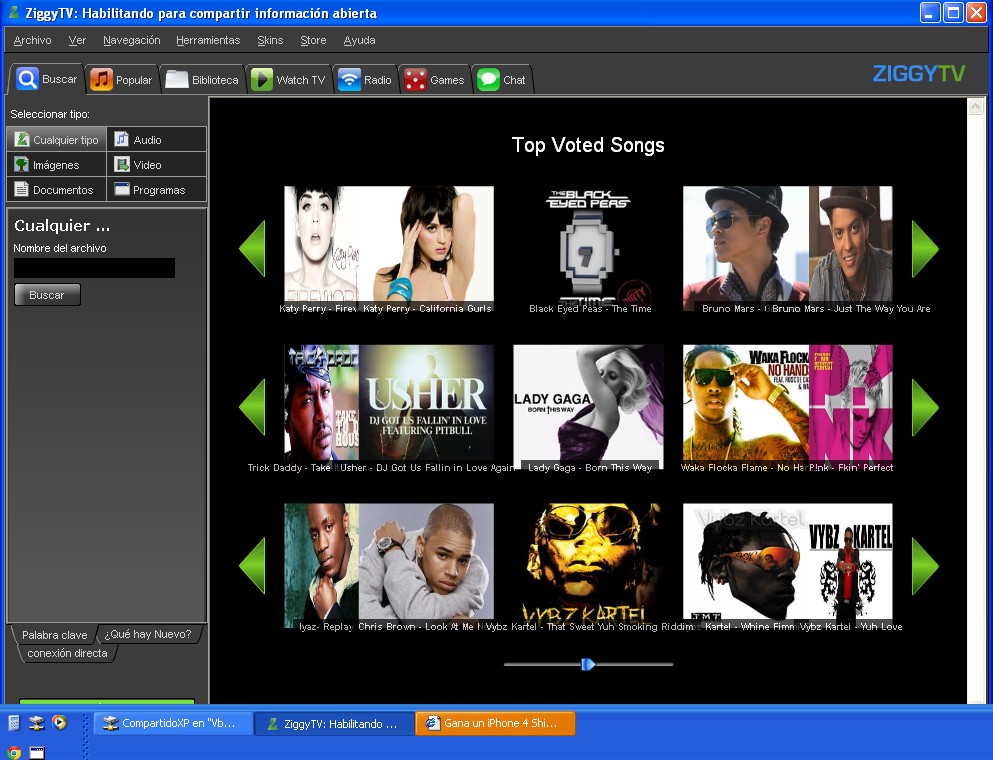Open the Store menu
This screenshot has width=993, height=760.
[x=313, y=40]
